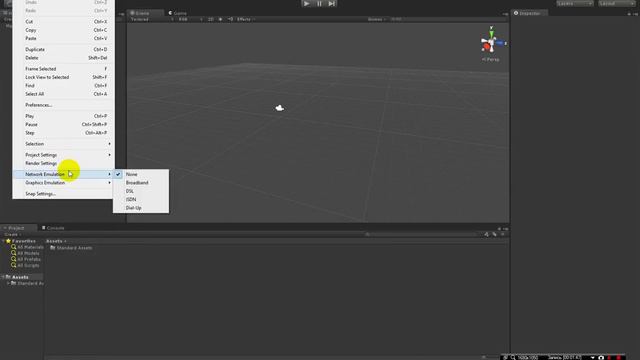This screenshot has height=360, width=640.
Task: Toggle 2D mode in Scene toolbar
Action: pos(211,19)
